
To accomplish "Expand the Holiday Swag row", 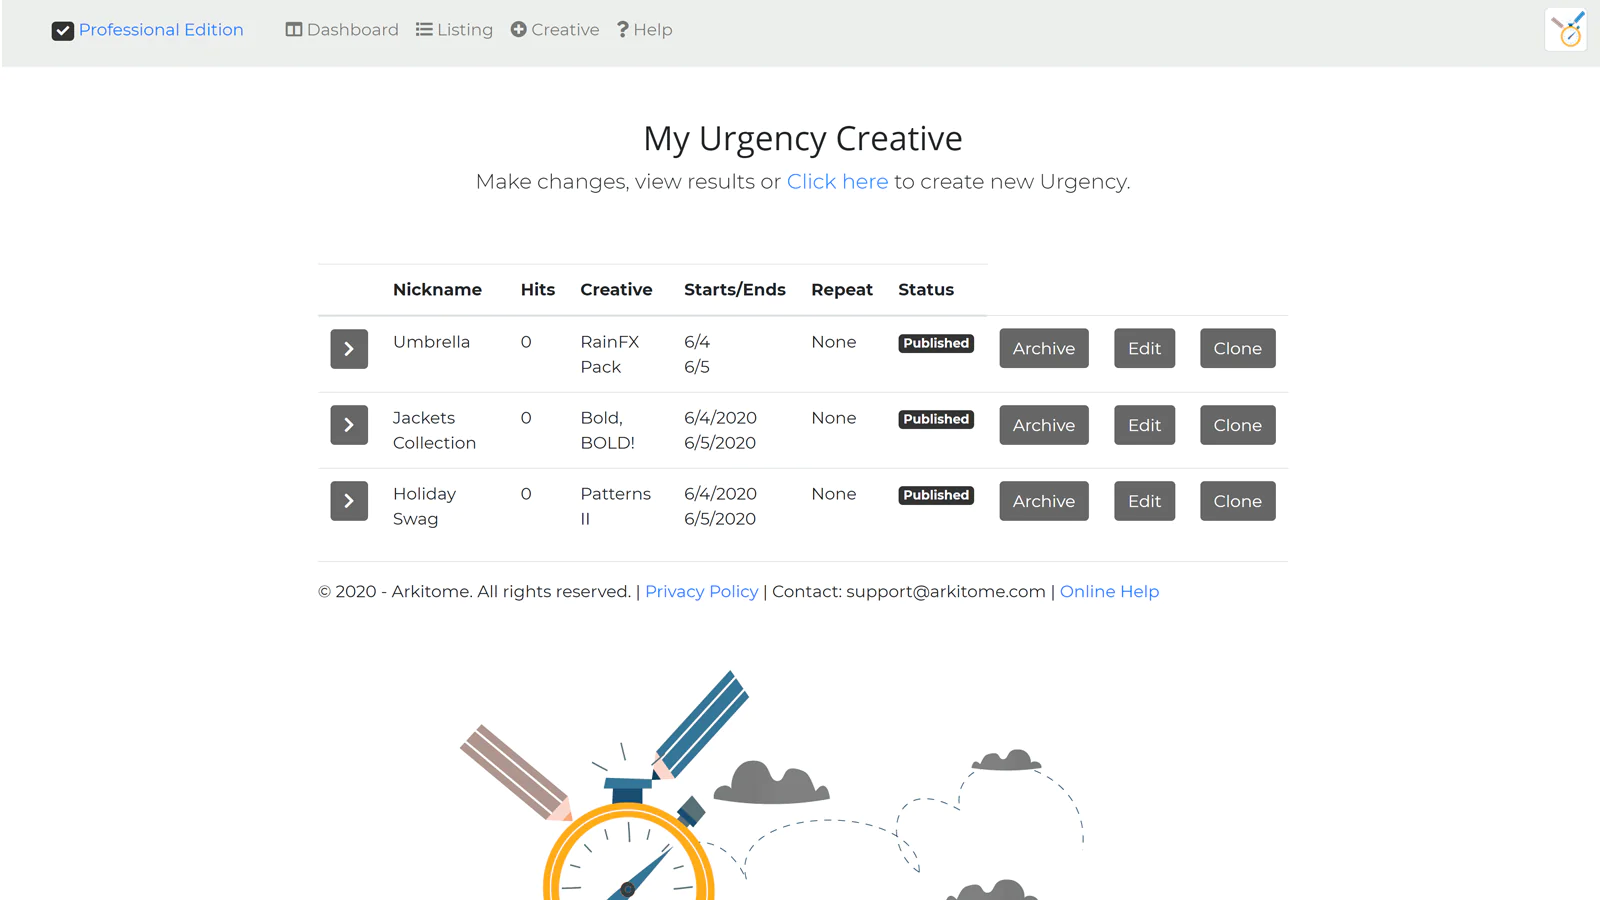I will click(x=349, y=501).
